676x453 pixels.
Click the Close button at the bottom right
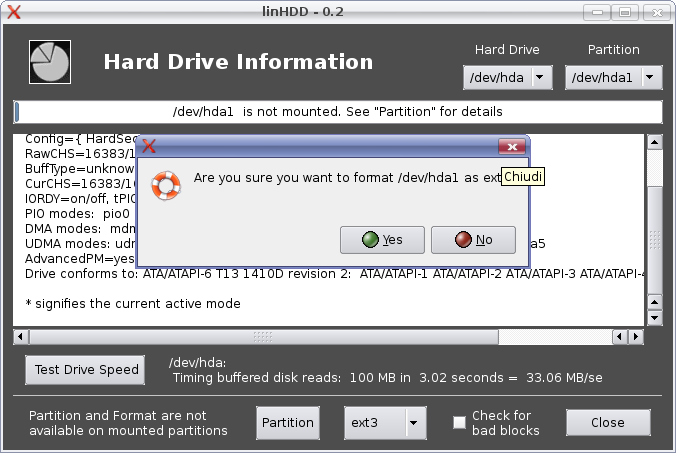point(607,423)
